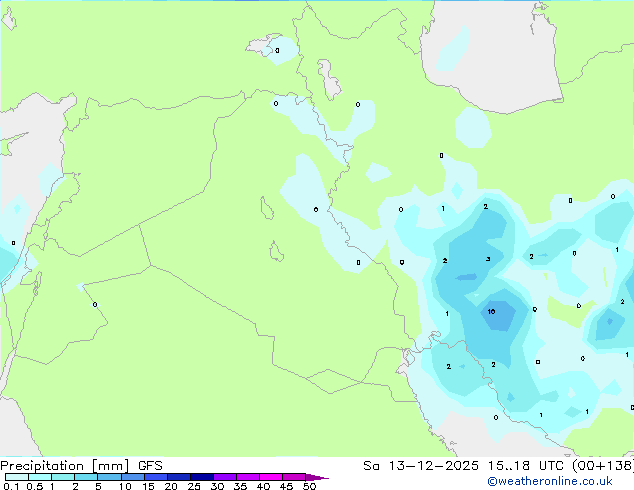Click the 5–10 mm legend swatch
This screenshot has height=490, width=634.
(x=109, y=477)
